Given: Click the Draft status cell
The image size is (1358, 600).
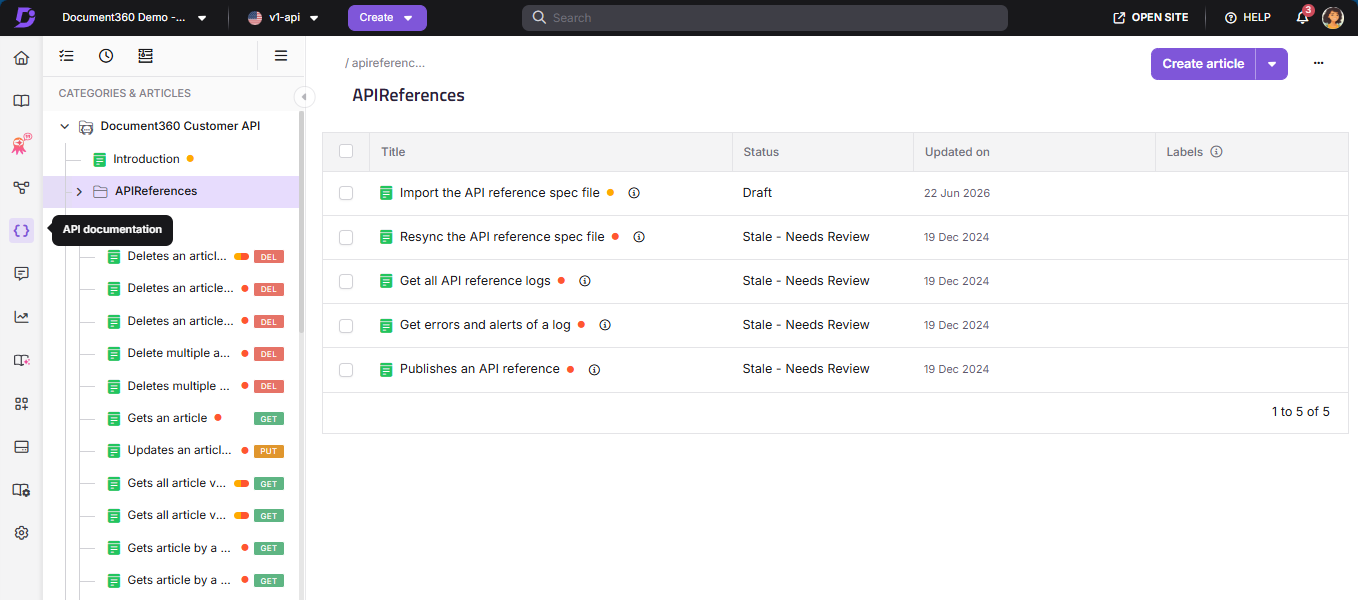Looking at the screenshot, I should tap(758, 193).
